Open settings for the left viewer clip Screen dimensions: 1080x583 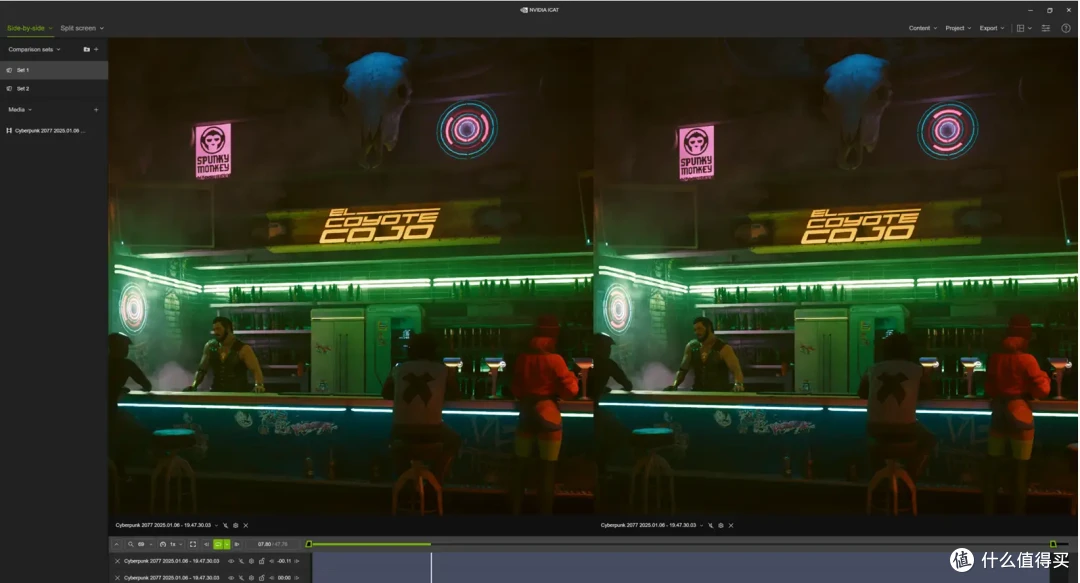(236, 526)
